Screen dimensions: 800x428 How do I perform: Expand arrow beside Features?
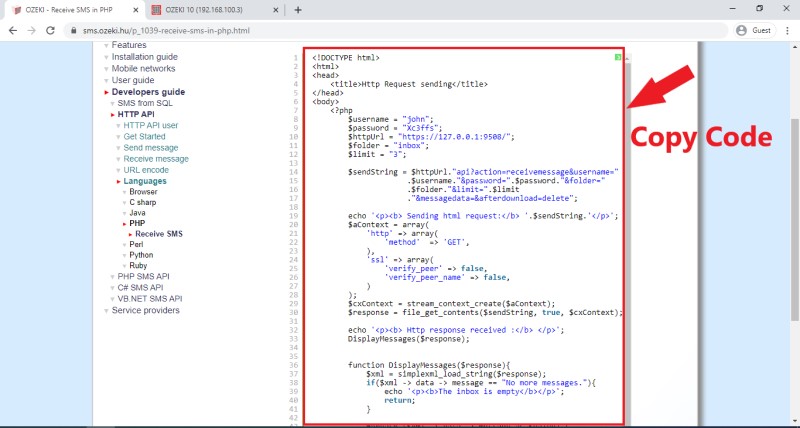[x=106, y=45]
